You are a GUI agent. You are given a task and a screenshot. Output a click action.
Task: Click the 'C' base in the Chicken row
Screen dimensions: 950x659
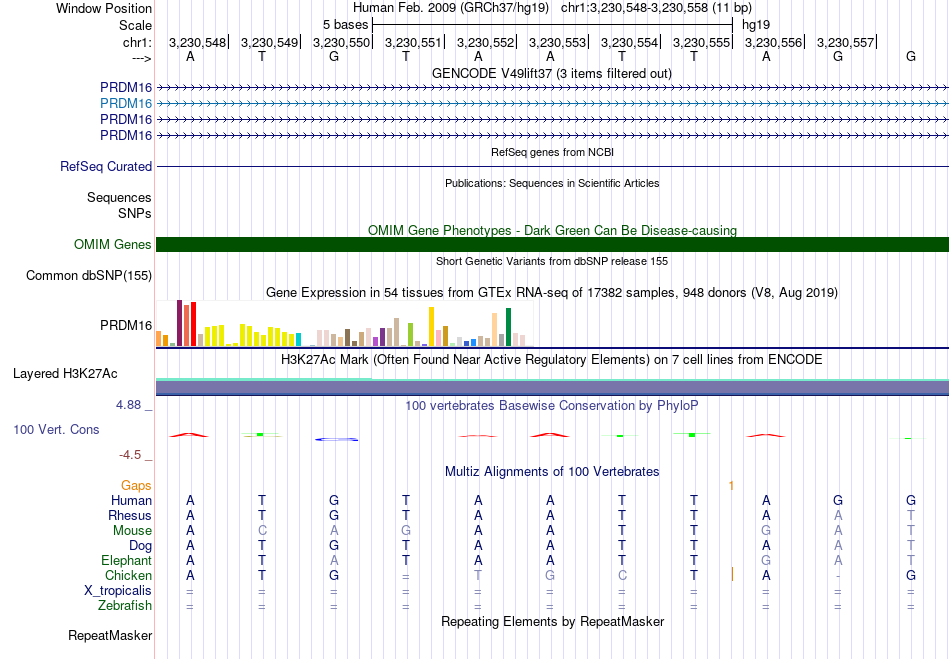point(622,575)
